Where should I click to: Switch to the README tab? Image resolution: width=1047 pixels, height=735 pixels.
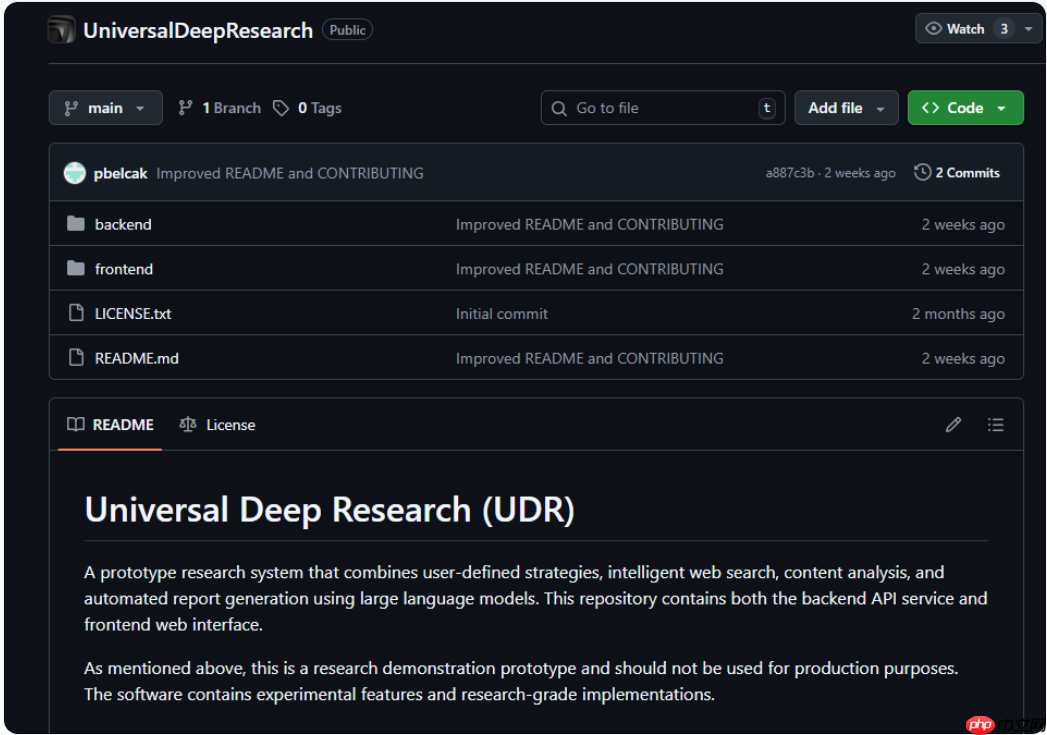pos(111,425)
